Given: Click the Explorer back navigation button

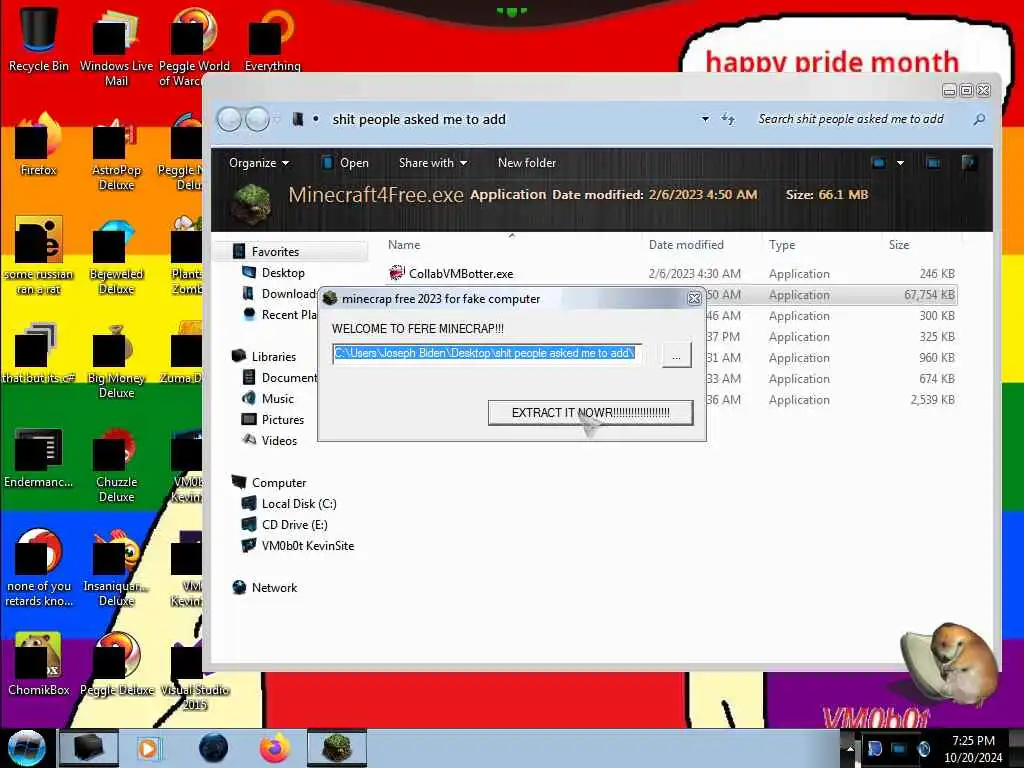Looking at the screenshot, I should [229, 120].
